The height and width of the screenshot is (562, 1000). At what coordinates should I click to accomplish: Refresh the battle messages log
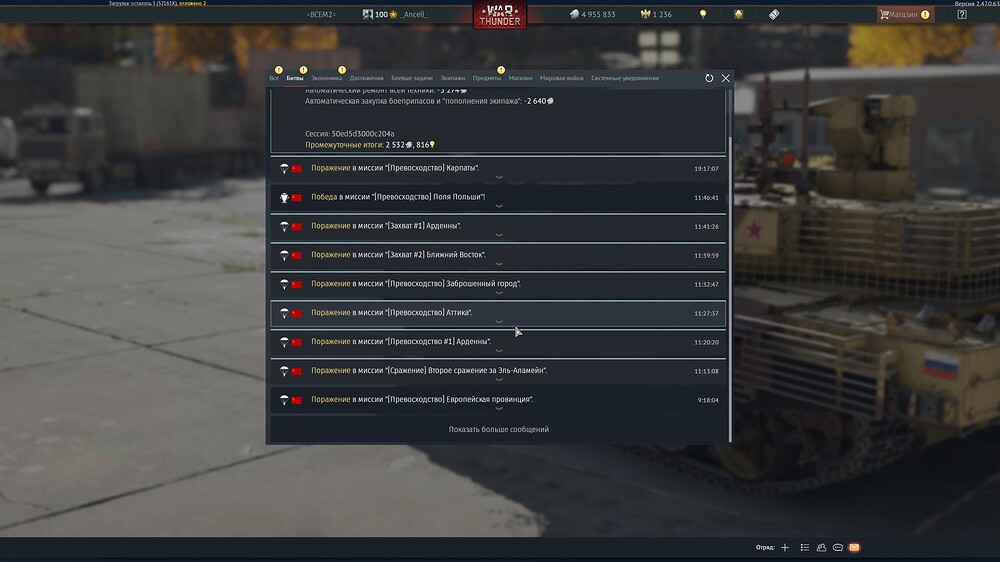point(709,78)
